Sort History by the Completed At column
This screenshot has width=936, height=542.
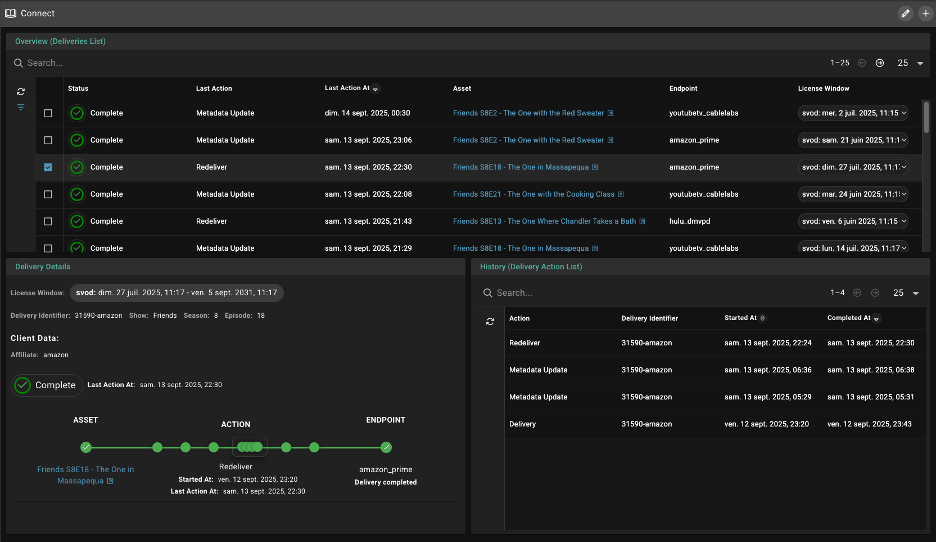pyautogui.click(x=850, y=318)
